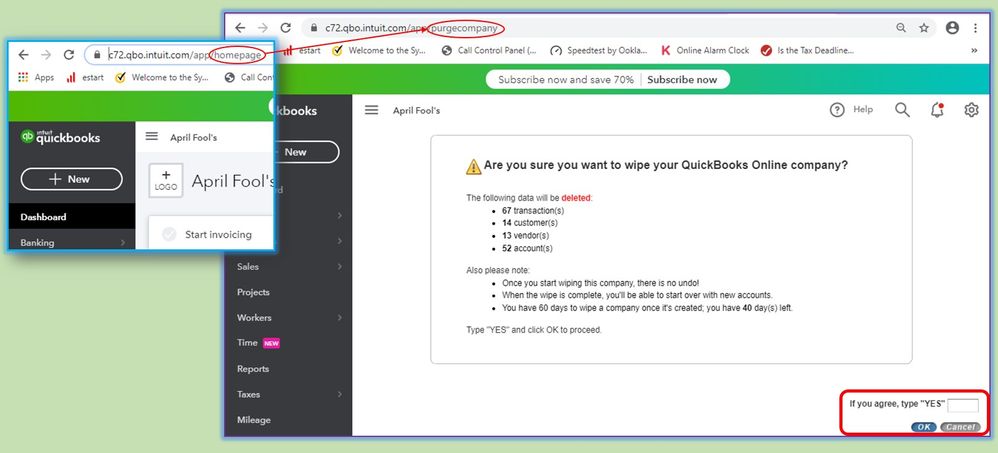Viewport: 998px width, 453px height.
Task: Click OK to confirm company wipe
Action: coord(924,427)
